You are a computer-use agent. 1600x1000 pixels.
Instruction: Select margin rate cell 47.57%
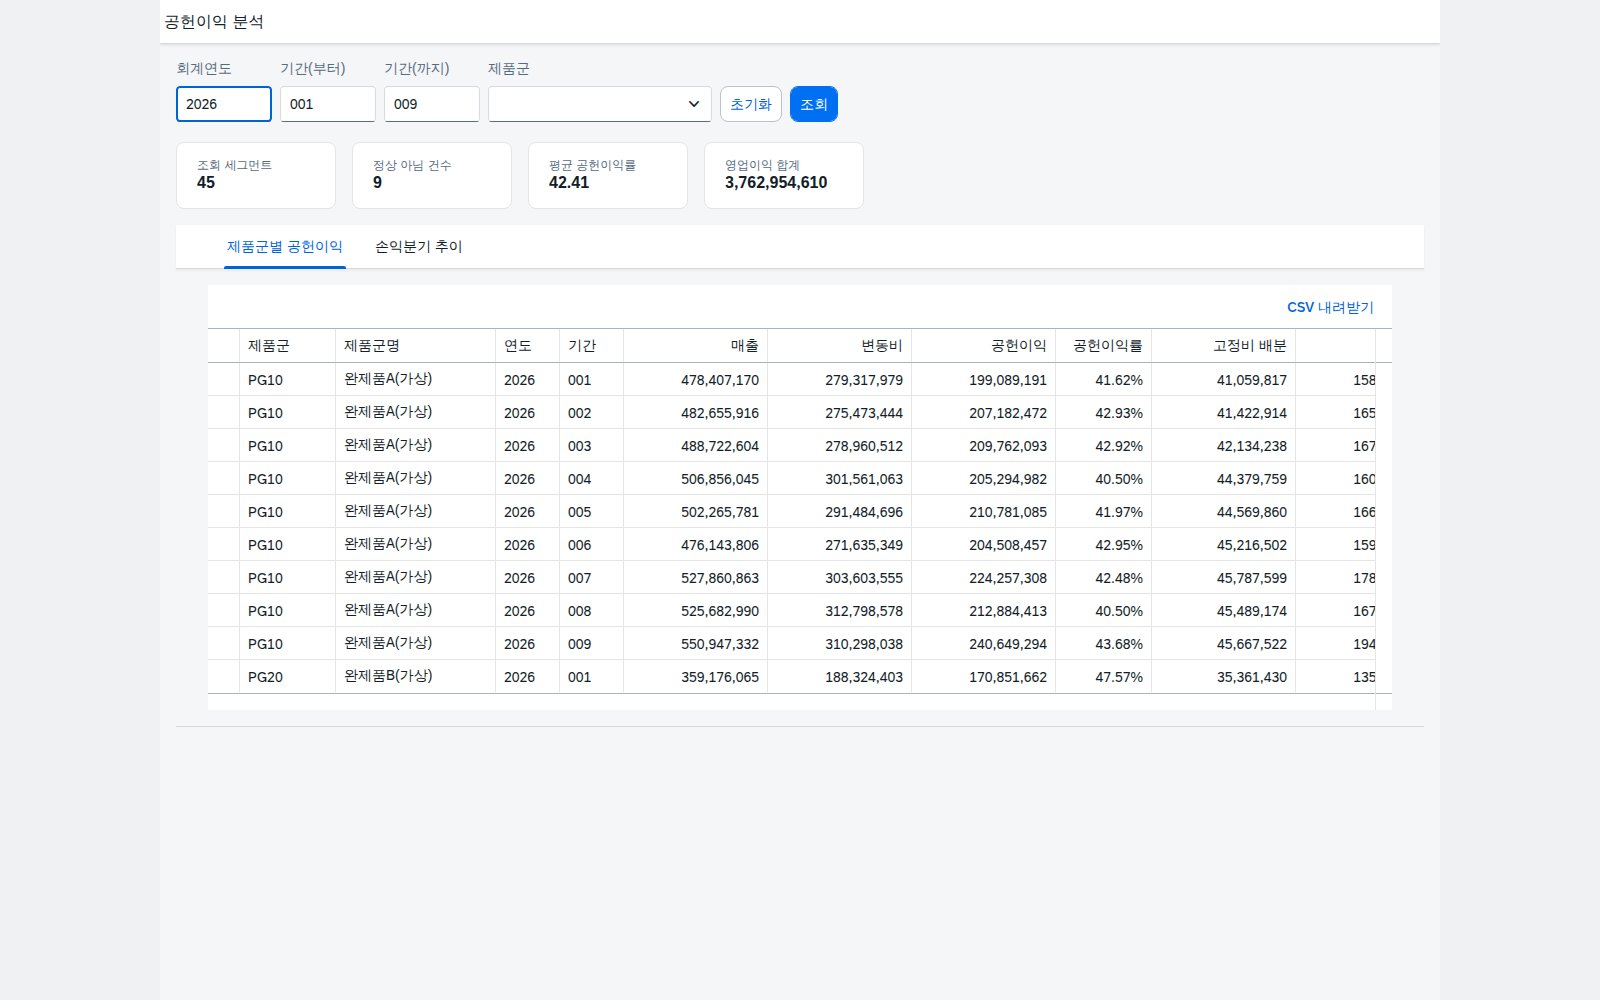(1104, 677)
